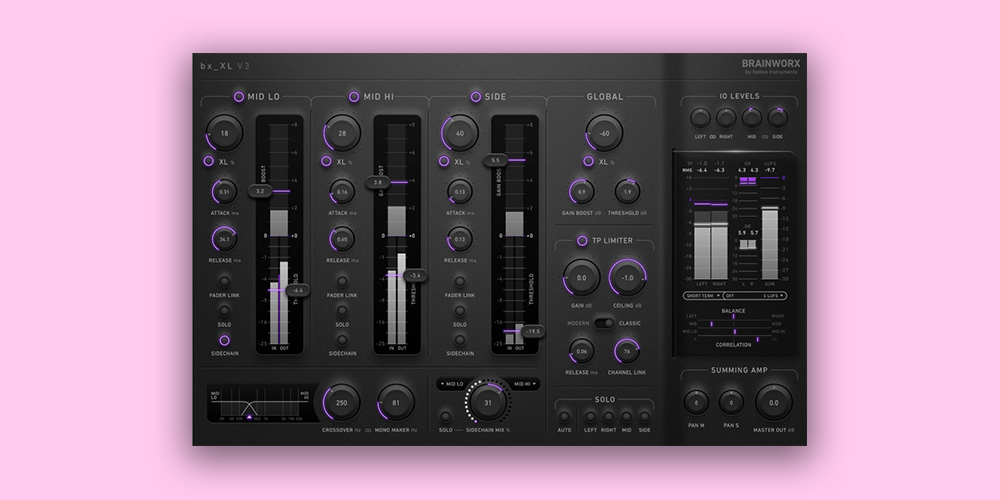Viewport: 1000px width, 500px height.
Task: Click MID HI Attack knob 0.16
Action: click(x=342, y=191)
